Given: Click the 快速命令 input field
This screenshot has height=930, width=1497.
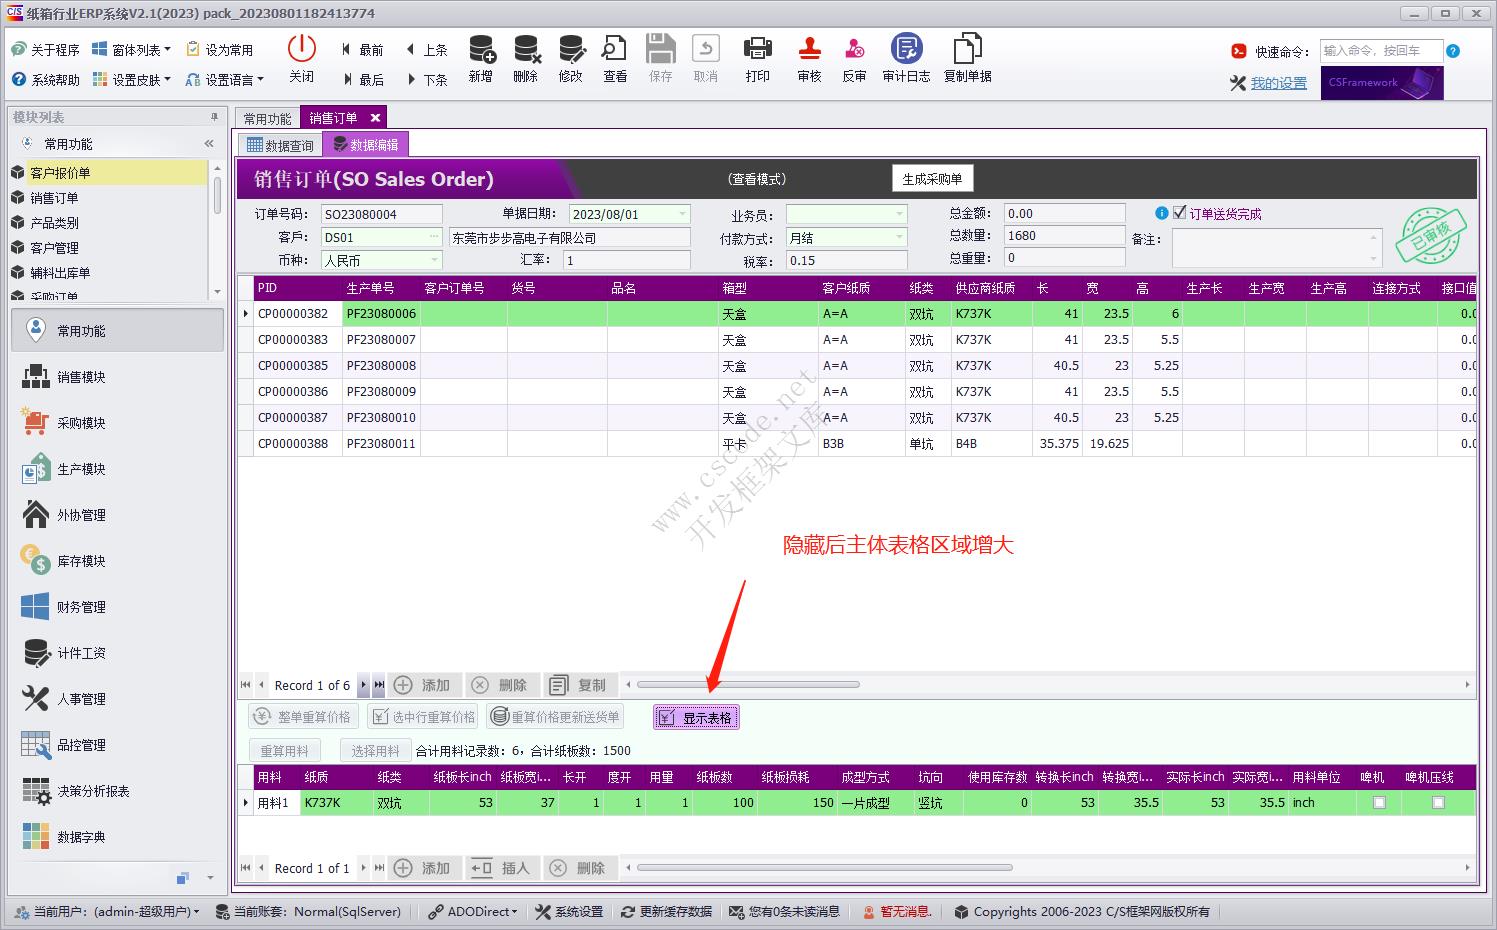Looking at the screenshot, I should (x=1380, y=51).
